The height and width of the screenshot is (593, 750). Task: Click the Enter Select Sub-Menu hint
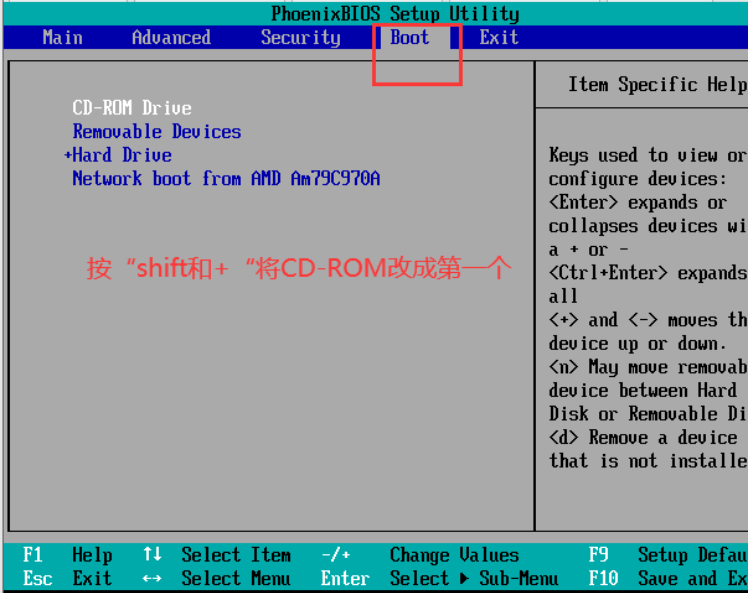click(x=440, y=579)
